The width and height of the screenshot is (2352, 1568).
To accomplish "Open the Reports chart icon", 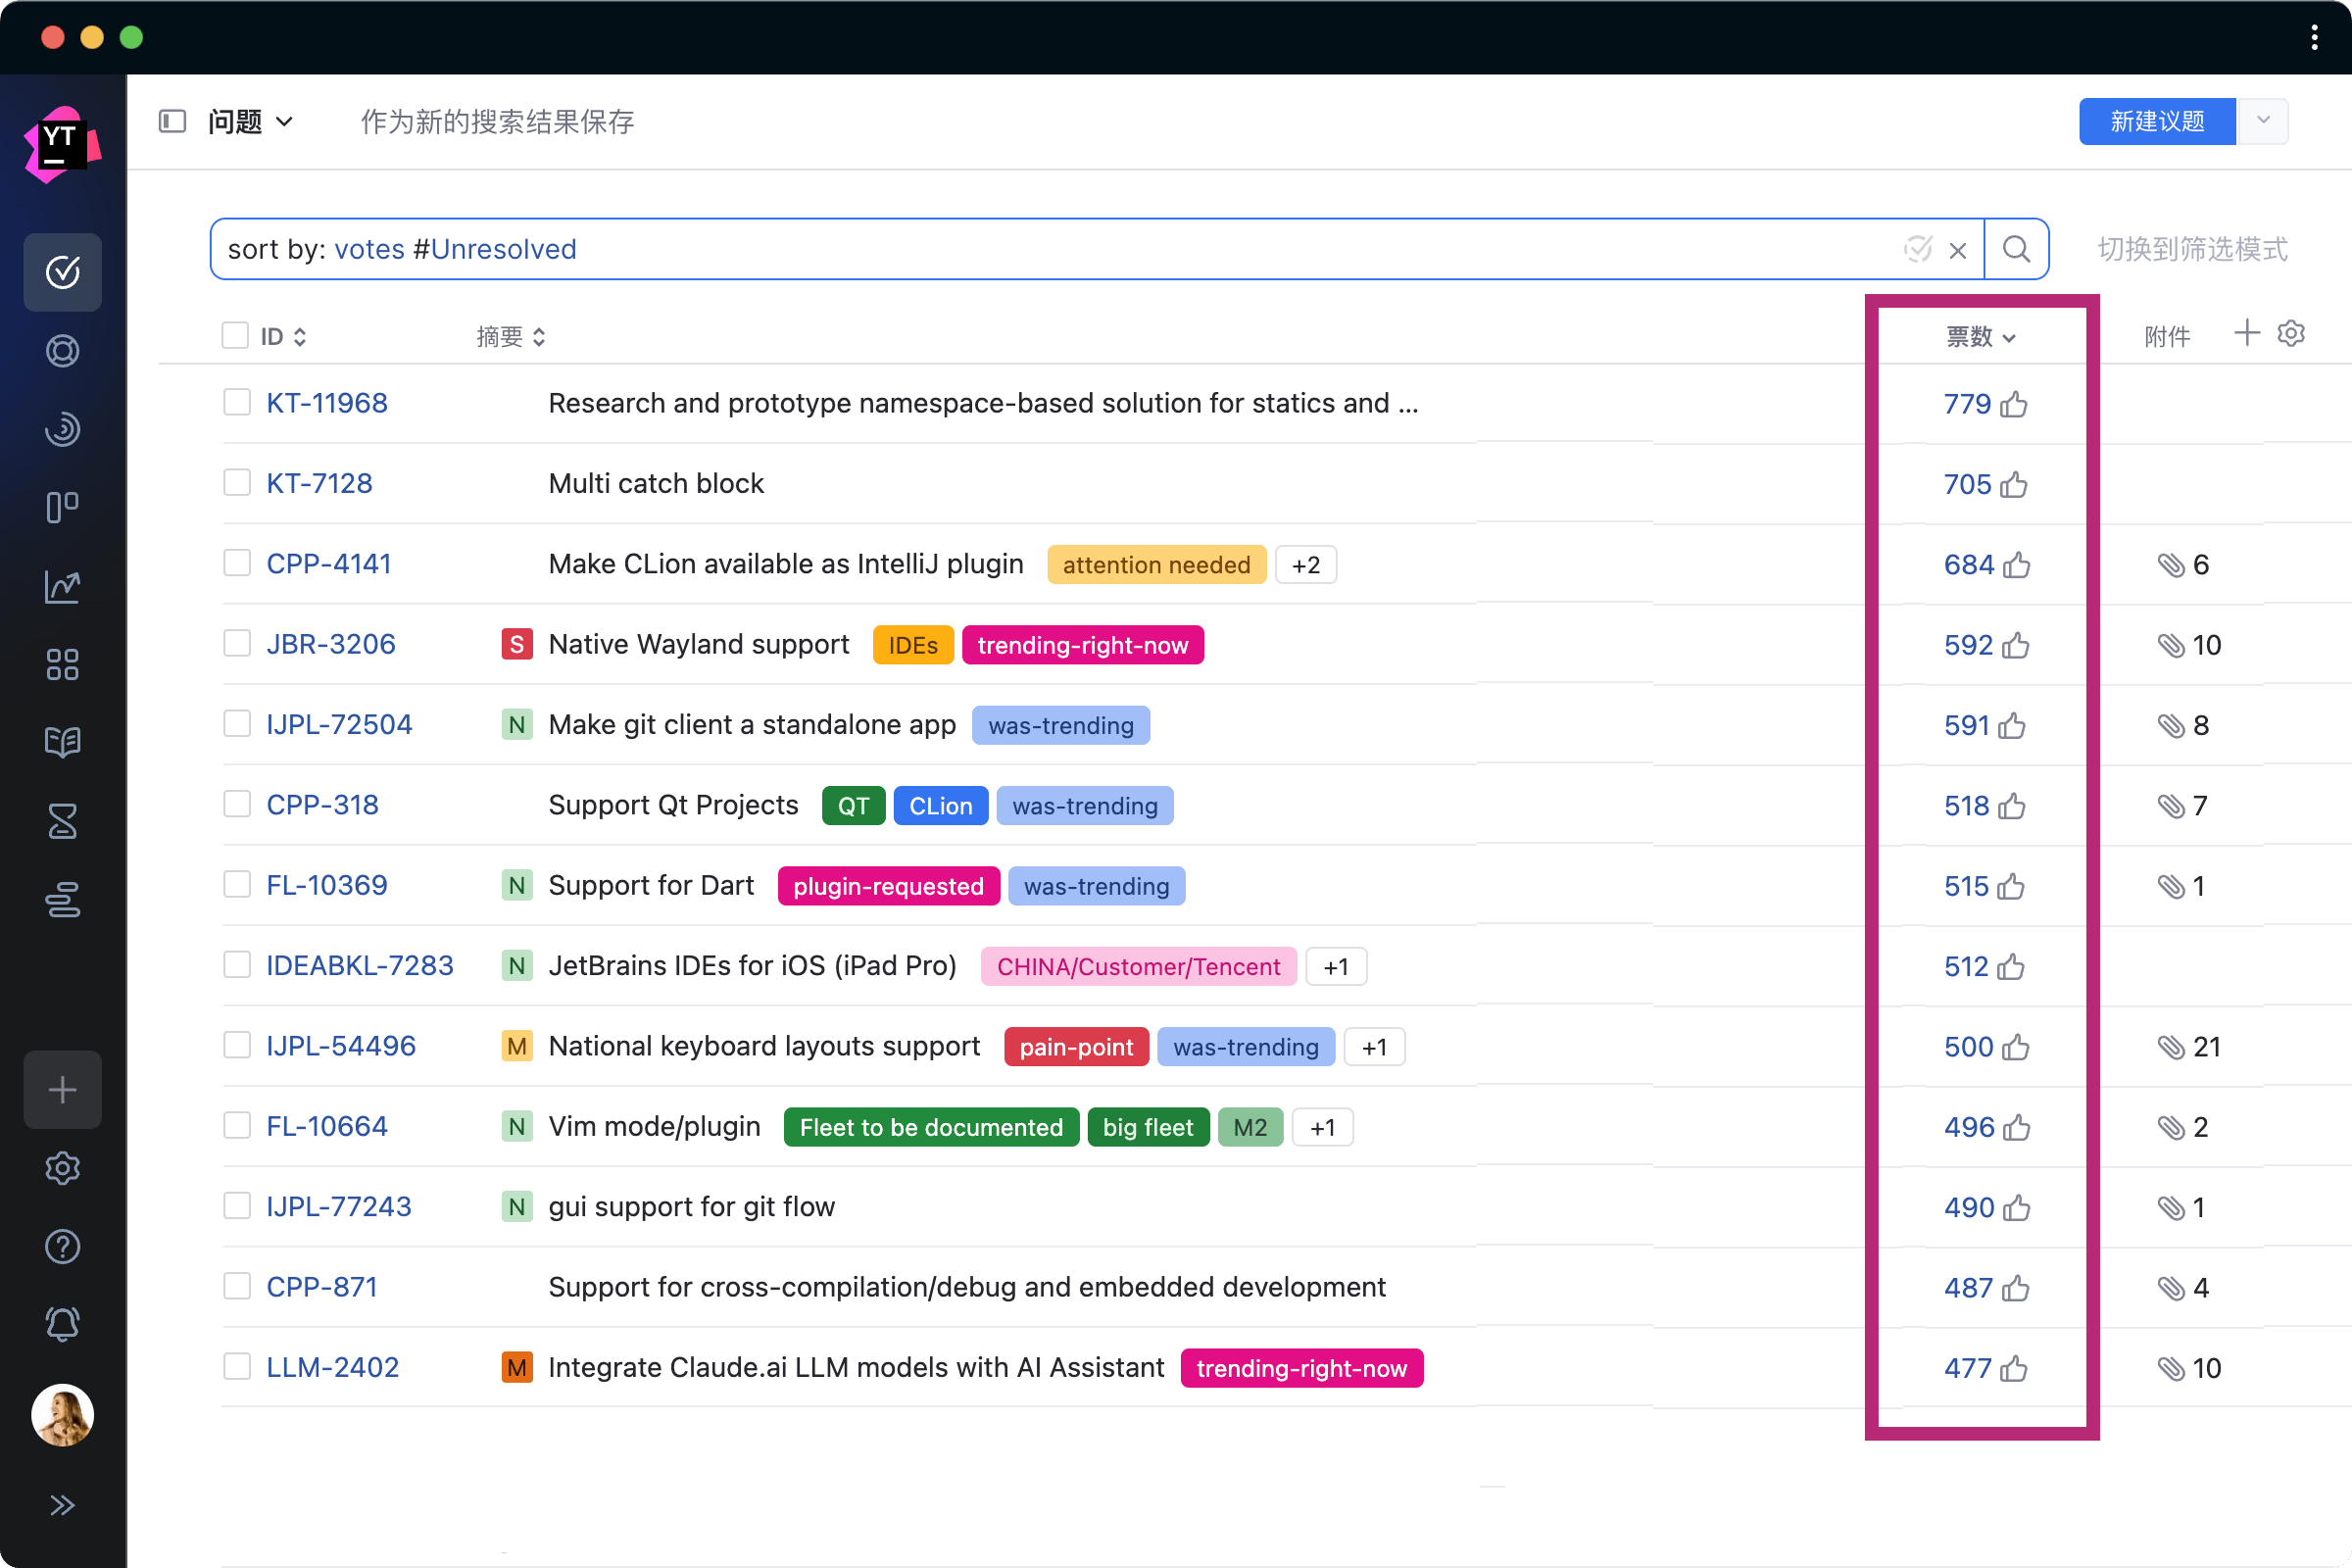I will point(62,586).
